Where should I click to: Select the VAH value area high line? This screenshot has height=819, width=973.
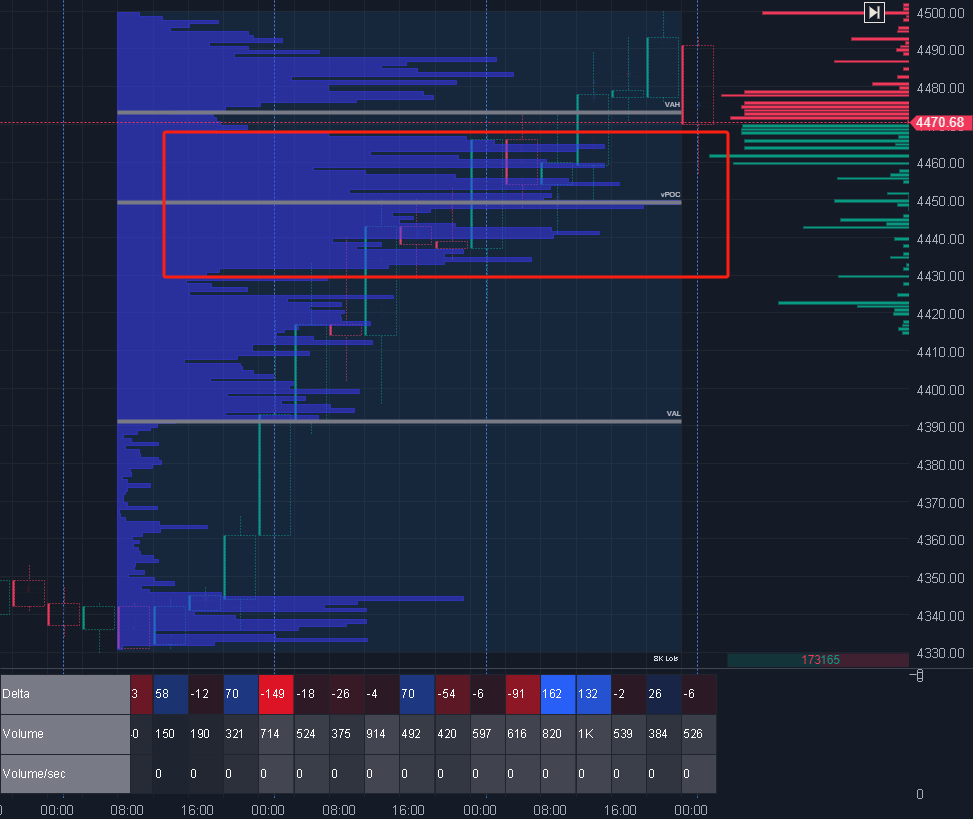click(400, 112)
